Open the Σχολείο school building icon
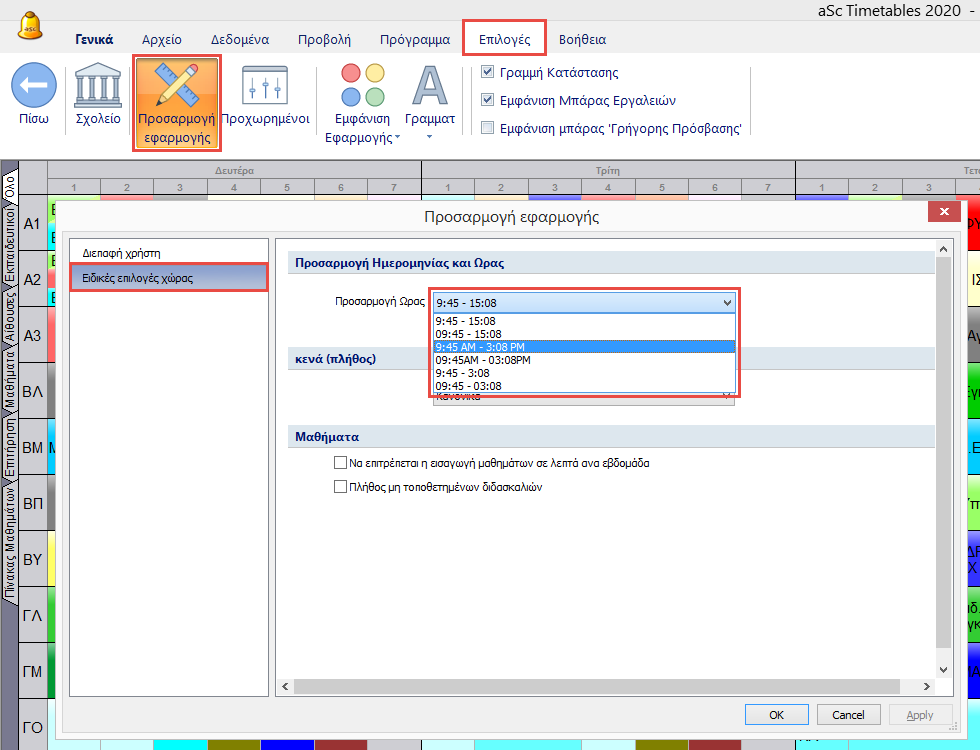The width and height of the screenshot is (980, 750). tap(98, 87)
